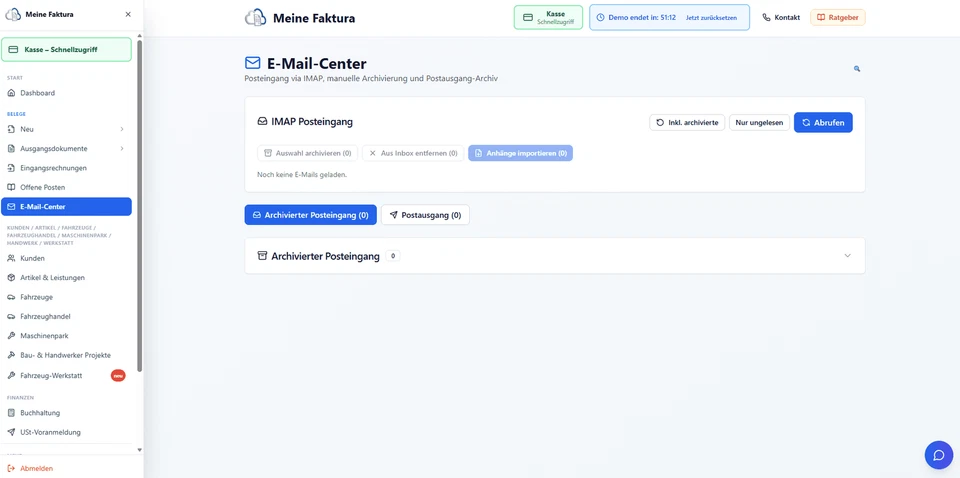Expand the Ausgangsdokumente submenu chevron
Screen dimensions: 960x478
click(x=122, y=149)
